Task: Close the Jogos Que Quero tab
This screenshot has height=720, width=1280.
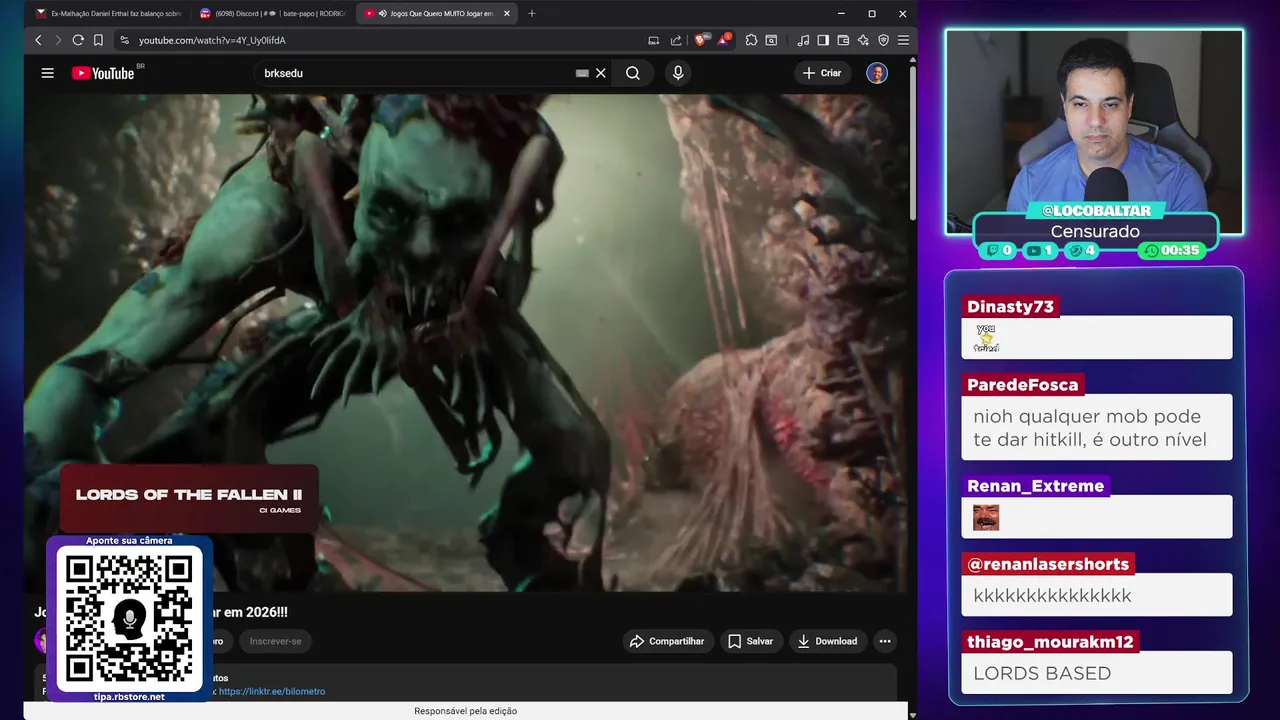Action: (x=507, y=13)
